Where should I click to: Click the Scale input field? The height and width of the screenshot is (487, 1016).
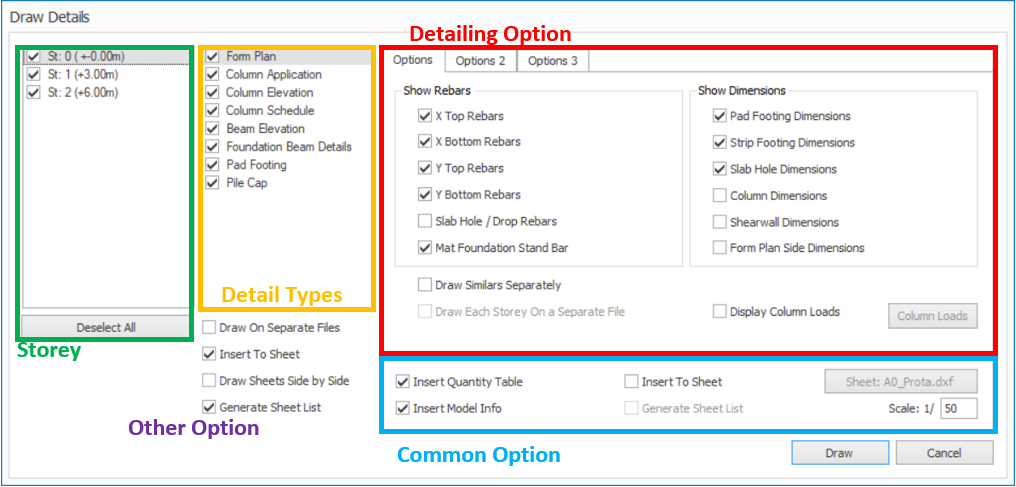[959, 409]
